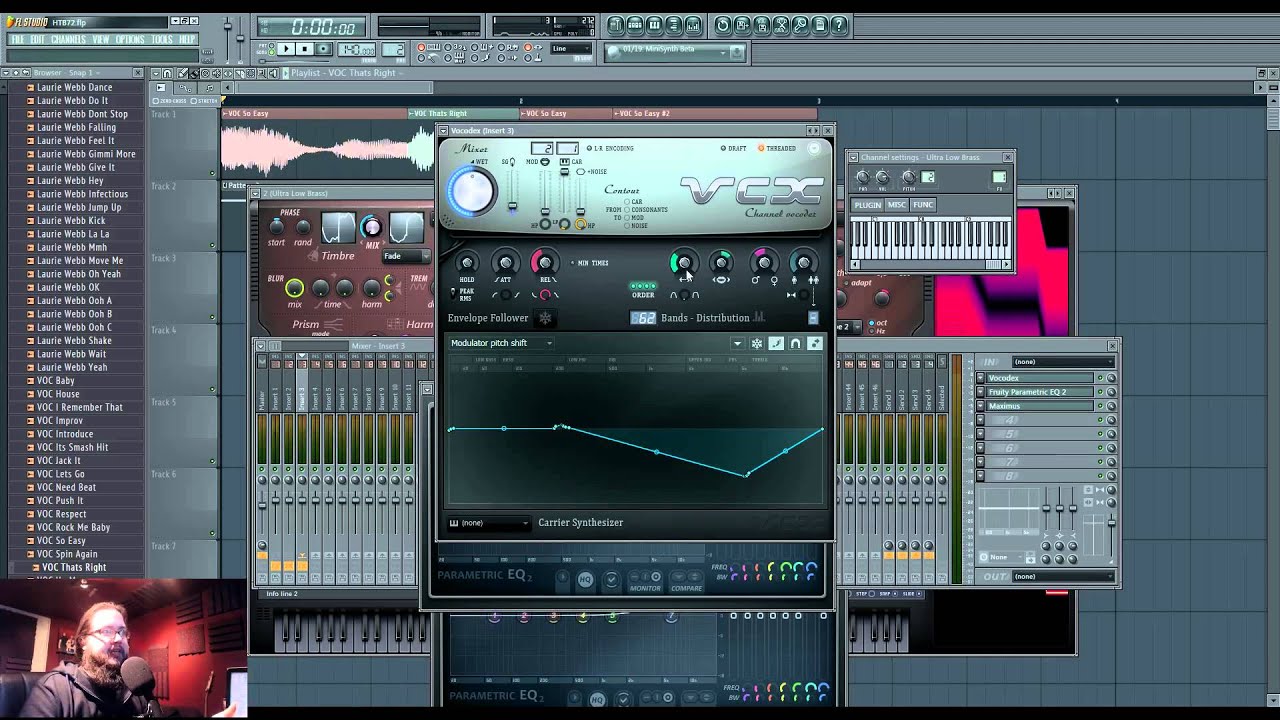Toggle MIN TIMES in Vocodex
Viewport: 1280px width, 720px height.
pyautogui.click(x=590, y=263)
